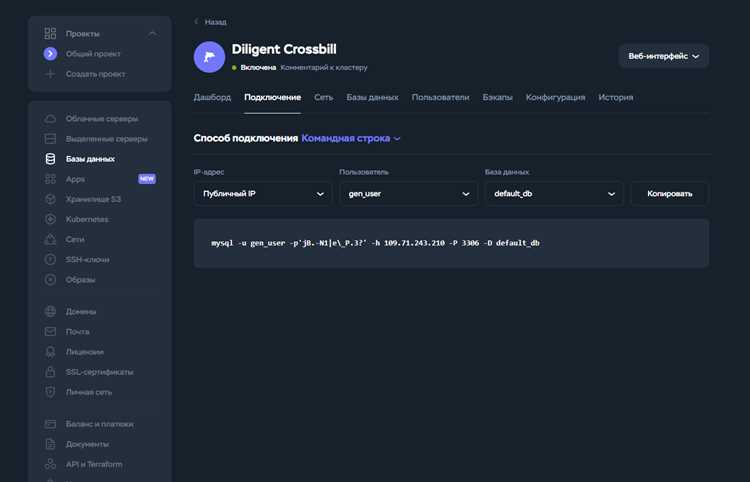The width and height of the screenshot is (750, 482).
Task: Switch to the Бэкапы tab
Action: 497,97
